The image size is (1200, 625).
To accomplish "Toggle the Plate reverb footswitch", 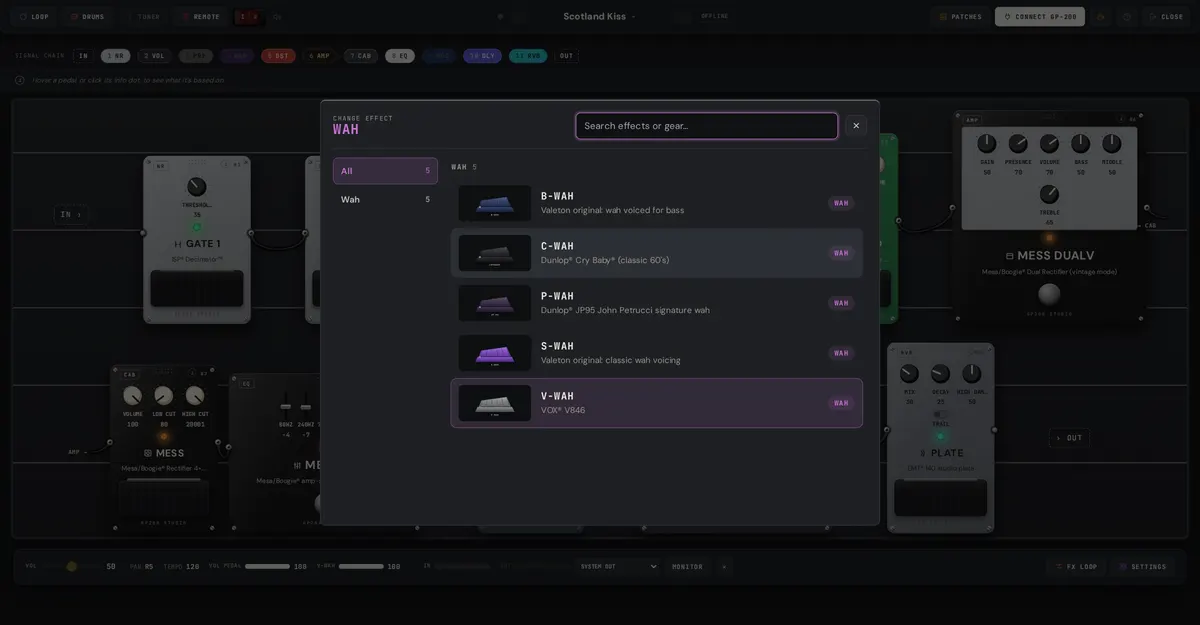I will 940,497.
